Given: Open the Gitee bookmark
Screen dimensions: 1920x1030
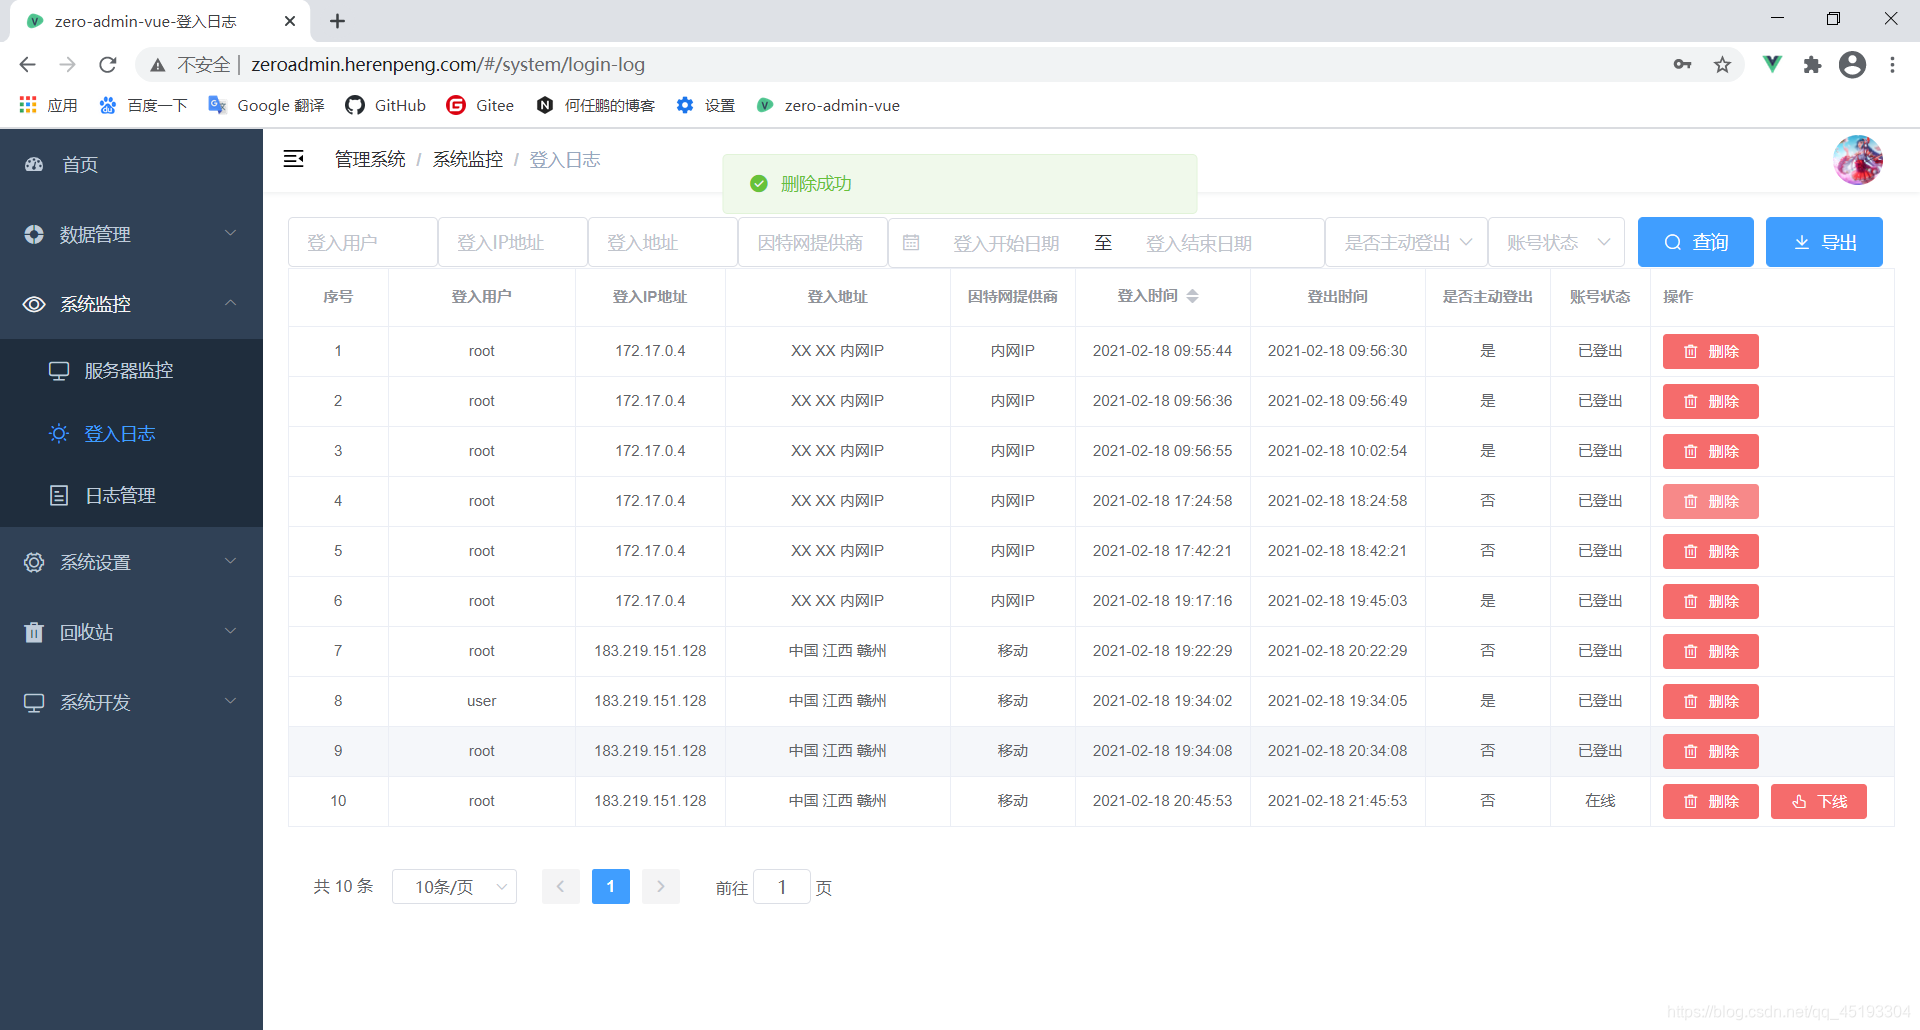Looking at the screenshot, I should click(x=480, y=105).
